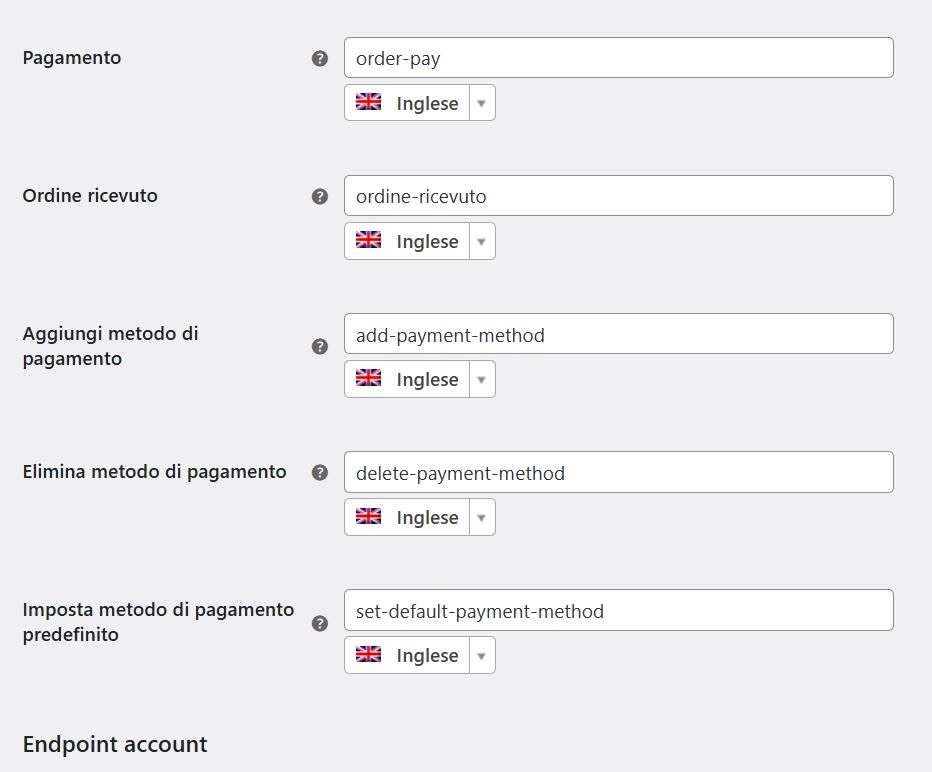Viewport: 932px width, 772px height.
Task: Click help icon for Aggiungi metodo di pagamento
Action: click(x=320, y=346)
